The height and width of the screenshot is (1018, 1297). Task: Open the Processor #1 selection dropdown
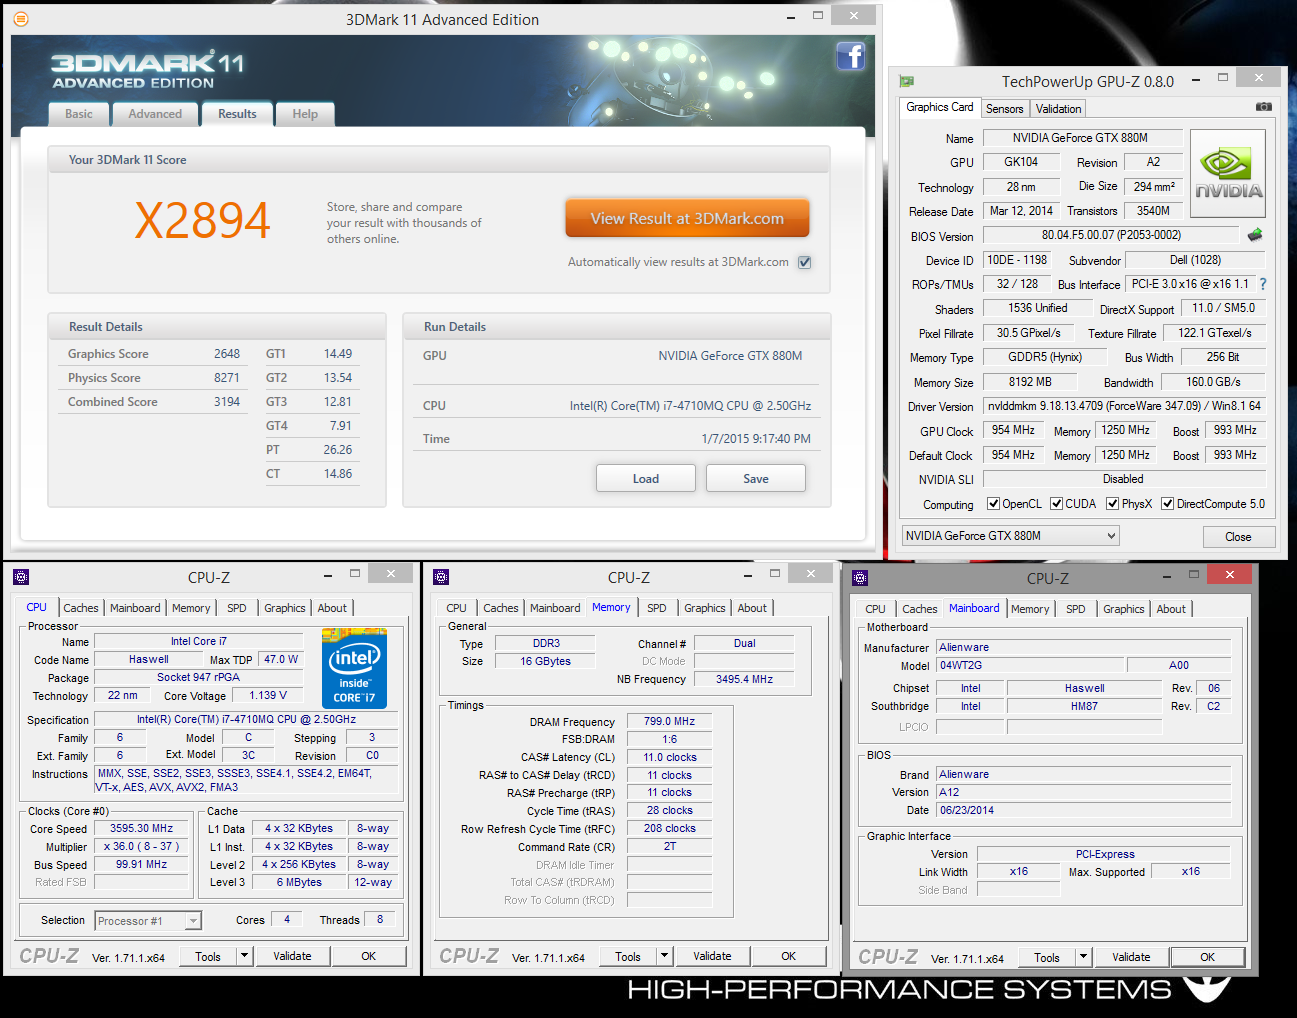148,921
